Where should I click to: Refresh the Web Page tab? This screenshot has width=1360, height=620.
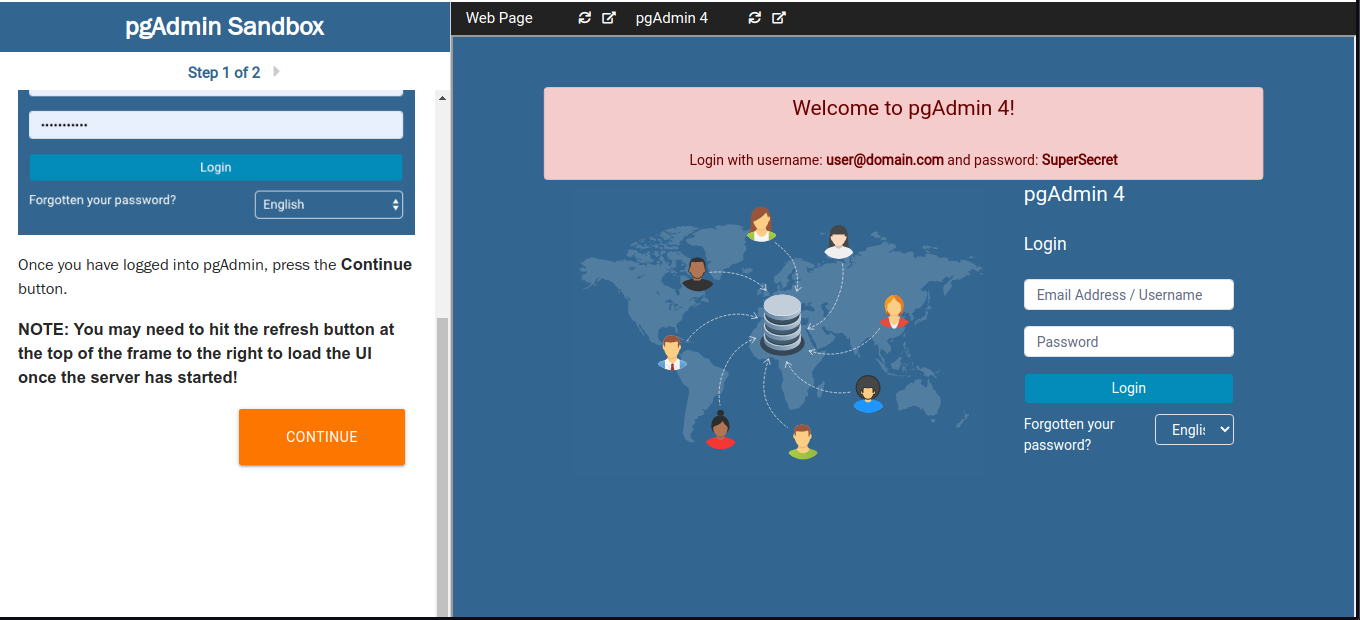tap(585, 18)
